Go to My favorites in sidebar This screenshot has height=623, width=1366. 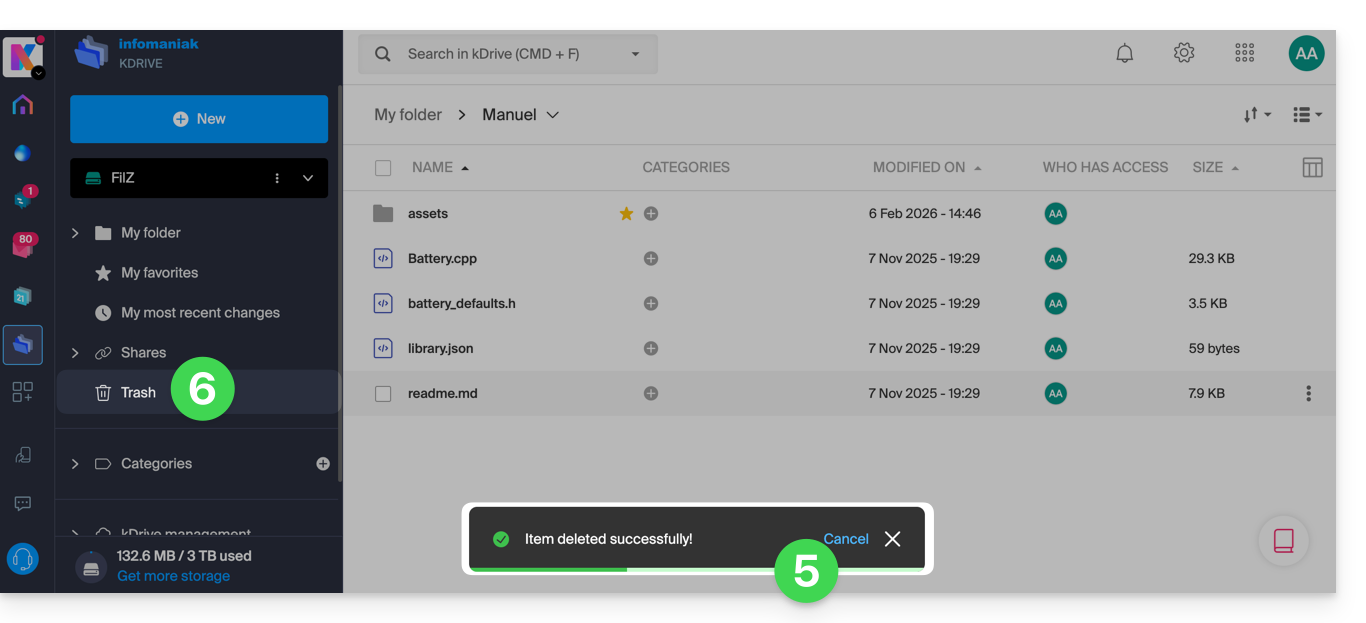[159, 273]
